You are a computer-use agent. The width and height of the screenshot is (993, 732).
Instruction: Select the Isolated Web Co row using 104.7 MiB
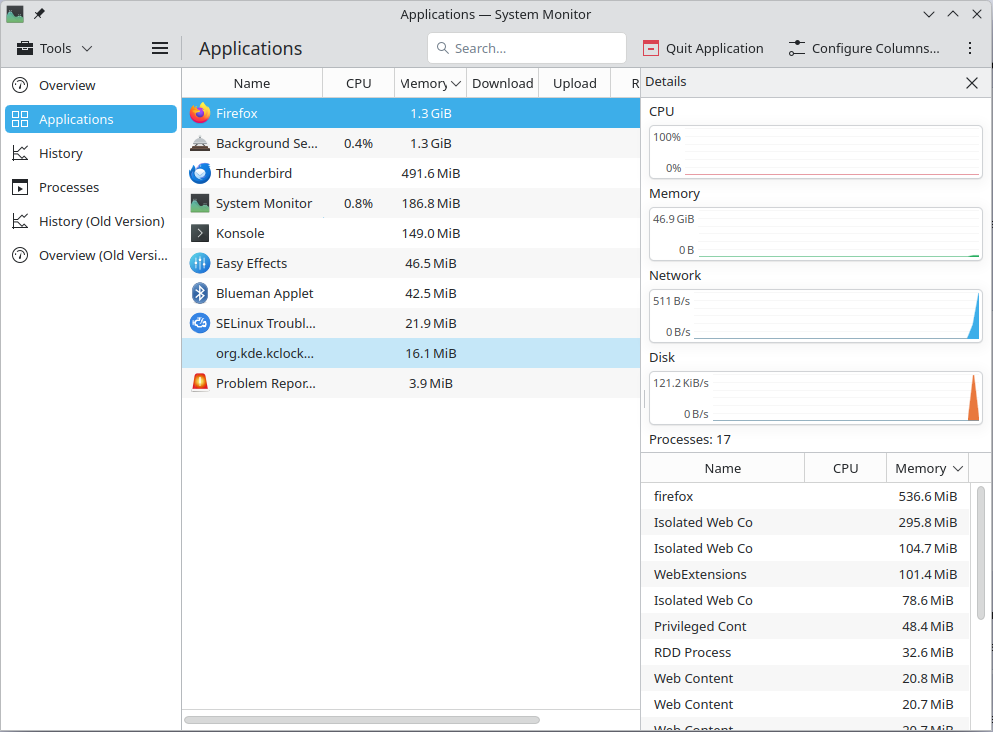806,548
